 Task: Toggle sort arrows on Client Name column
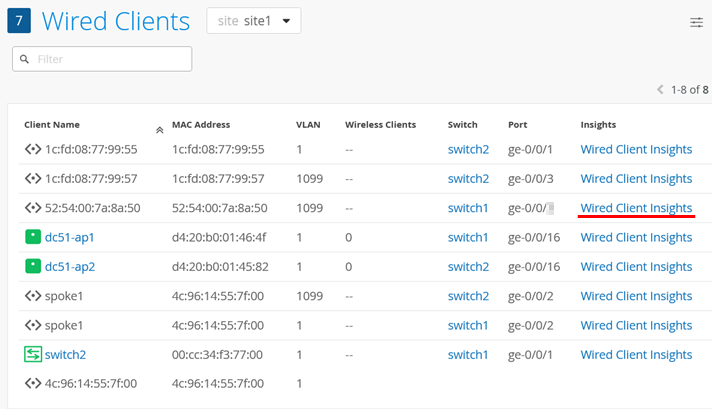coord(159,129)
